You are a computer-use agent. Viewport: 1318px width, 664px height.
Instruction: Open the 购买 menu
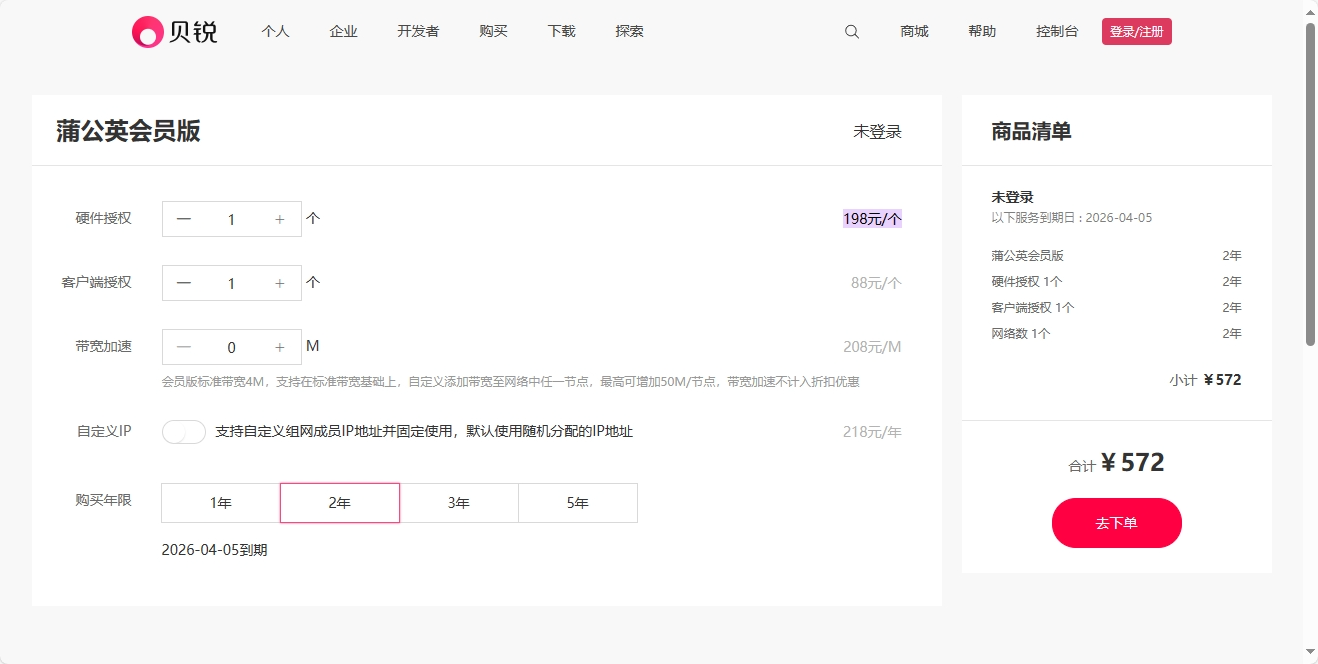(x=493, y=32)
